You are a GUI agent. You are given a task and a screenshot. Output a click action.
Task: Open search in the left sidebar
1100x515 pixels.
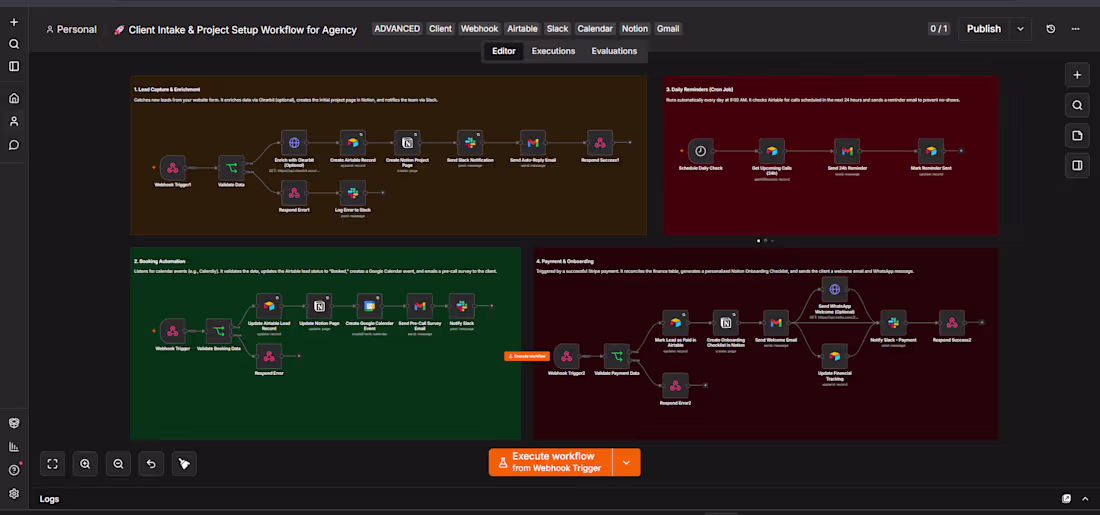coord(14,44)
